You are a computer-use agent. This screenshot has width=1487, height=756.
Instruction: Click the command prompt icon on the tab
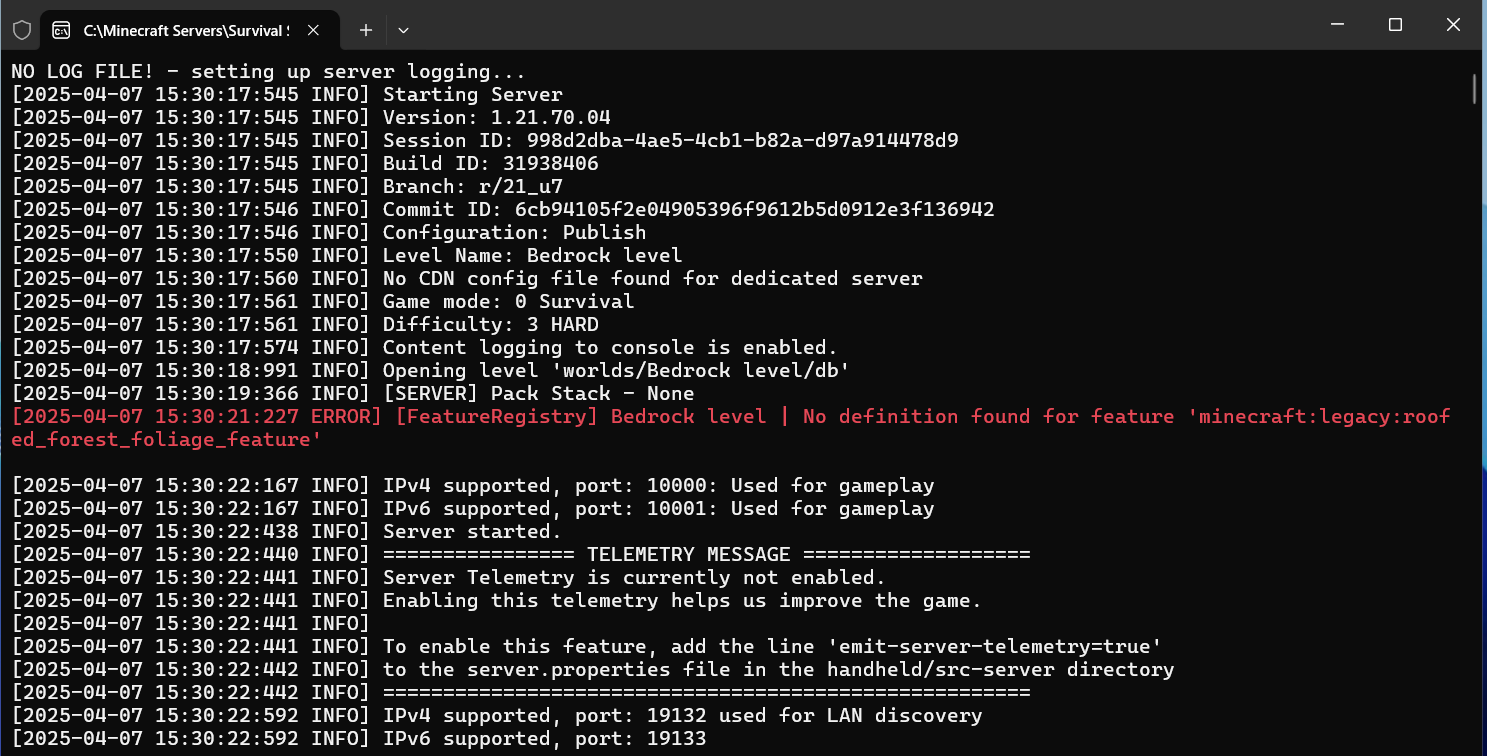[x=62, y=30]
